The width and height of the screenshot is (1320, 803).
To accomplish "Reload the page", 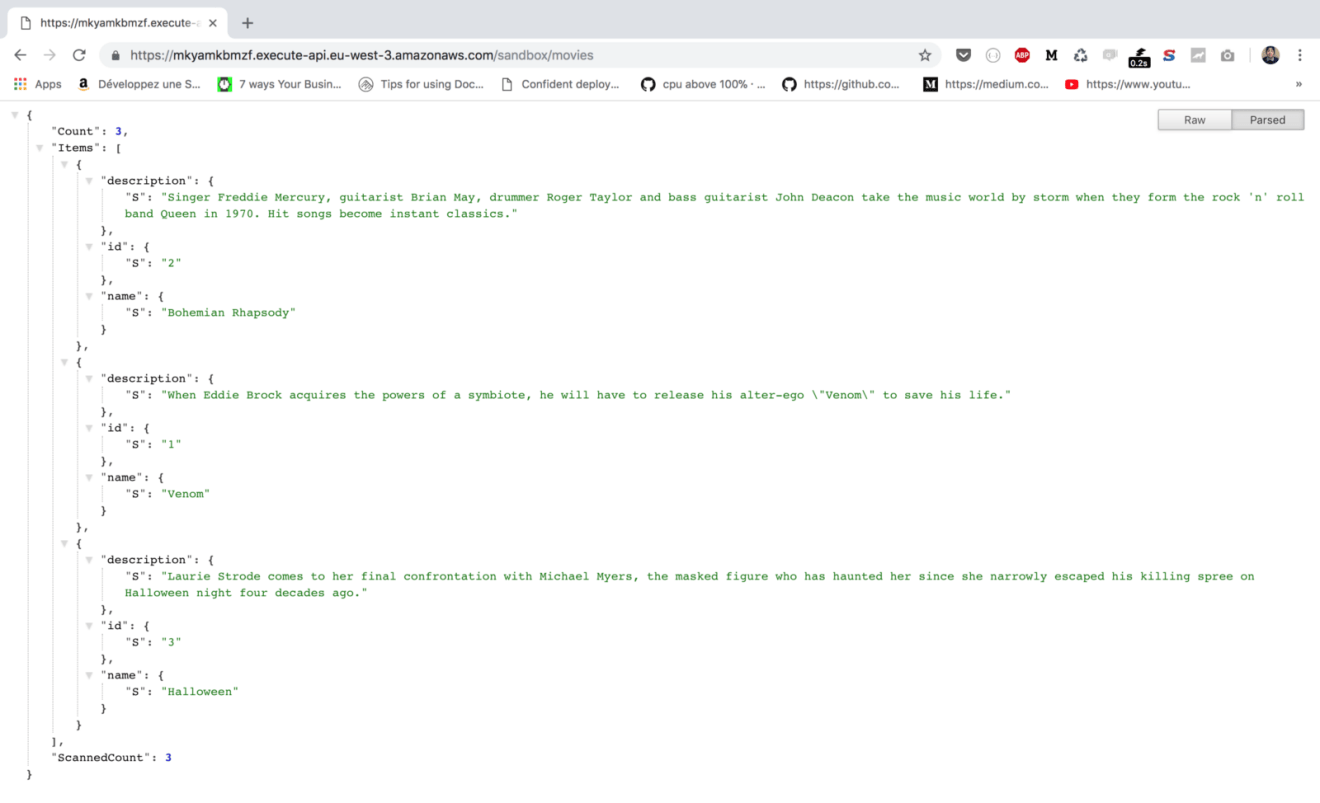I will pyautogui.click(x=79, y=55).
